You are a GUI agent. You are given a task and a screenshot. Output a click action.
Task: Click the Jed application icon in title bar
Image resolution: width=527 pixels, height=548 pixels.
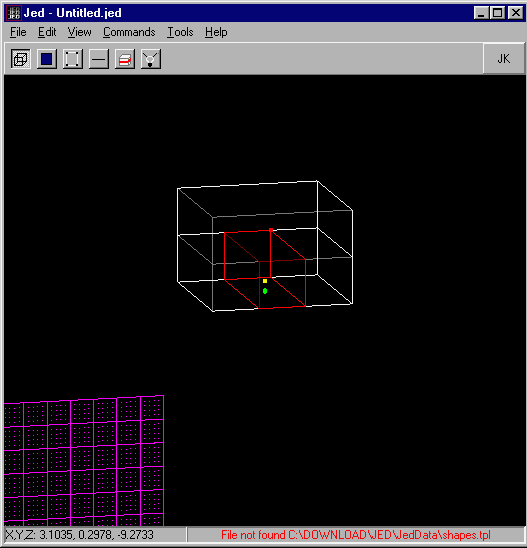(x=14, y=13)
